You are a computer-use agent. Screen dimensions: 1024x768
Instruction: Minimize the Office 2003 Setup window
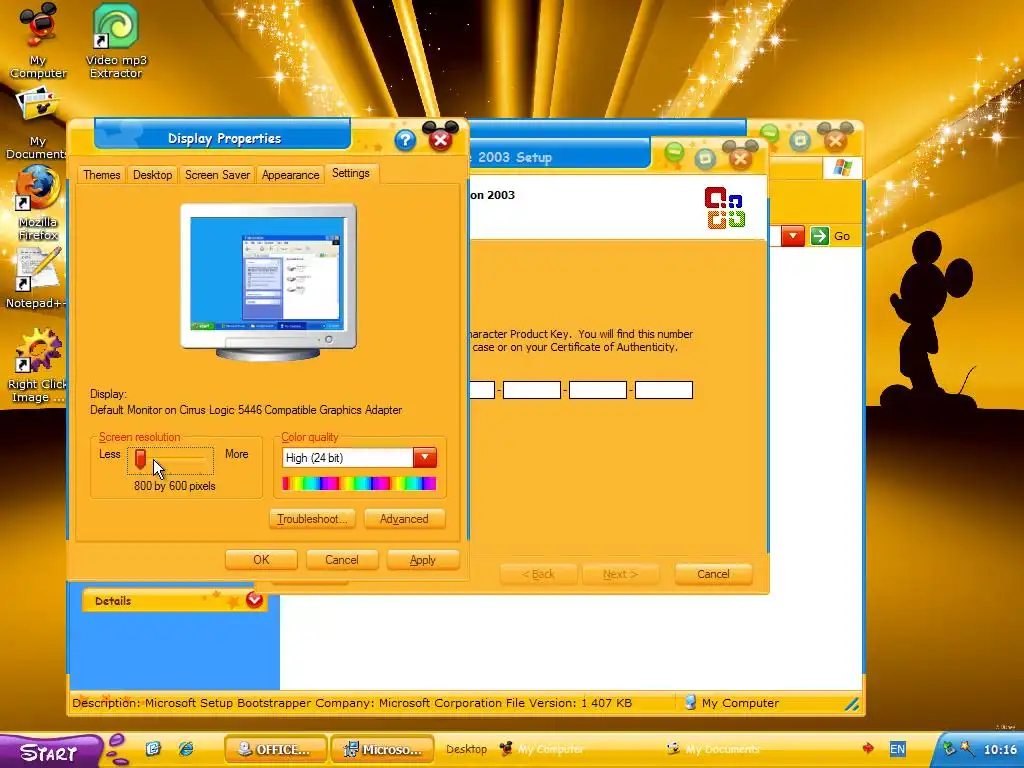(674, 153)
